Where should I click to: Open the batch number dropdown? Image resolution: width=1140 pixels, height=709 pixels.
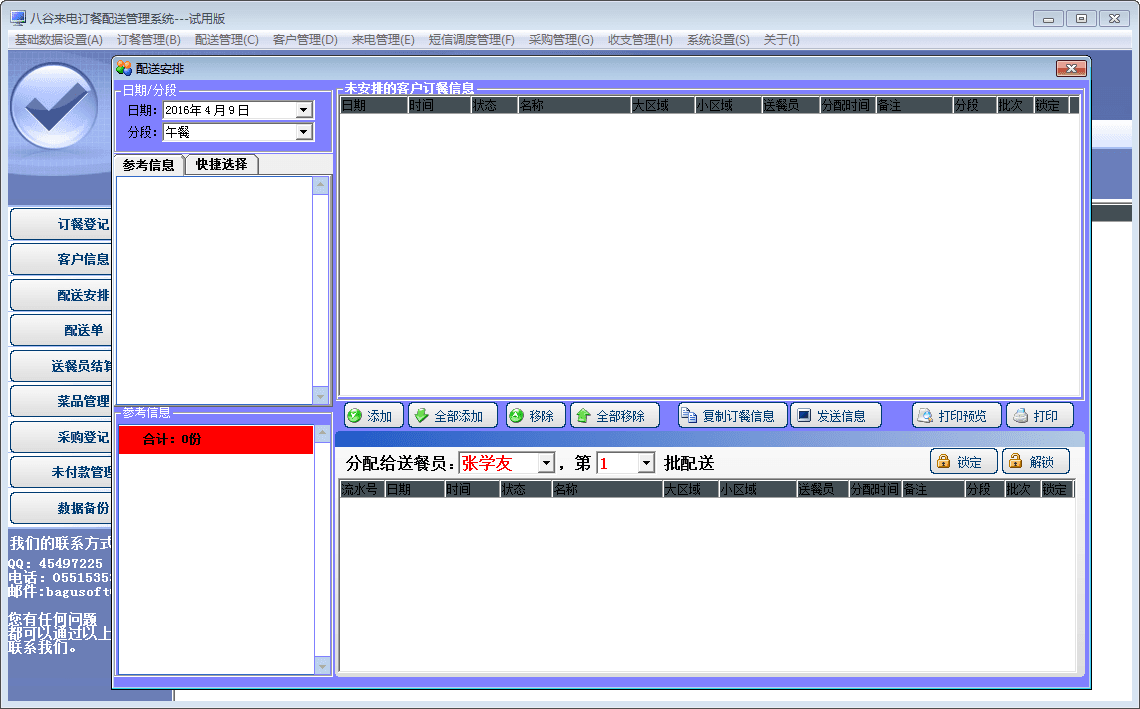[x=645, y=464]
